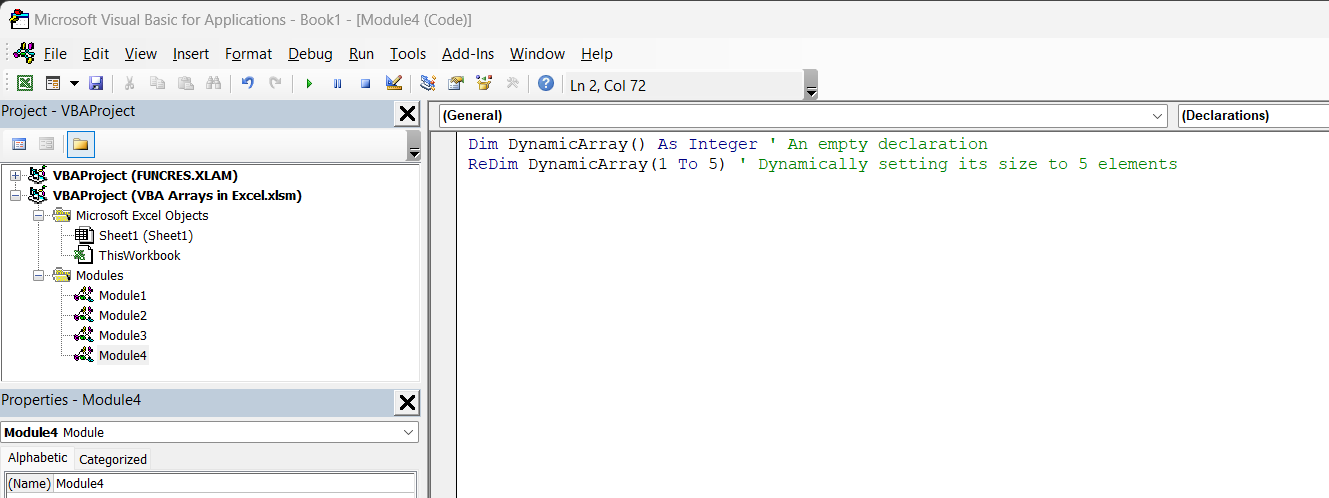Open the View menu
The width and height of the screenshot is (1329, 498).
pyautogui.click(x=141, y=54)
